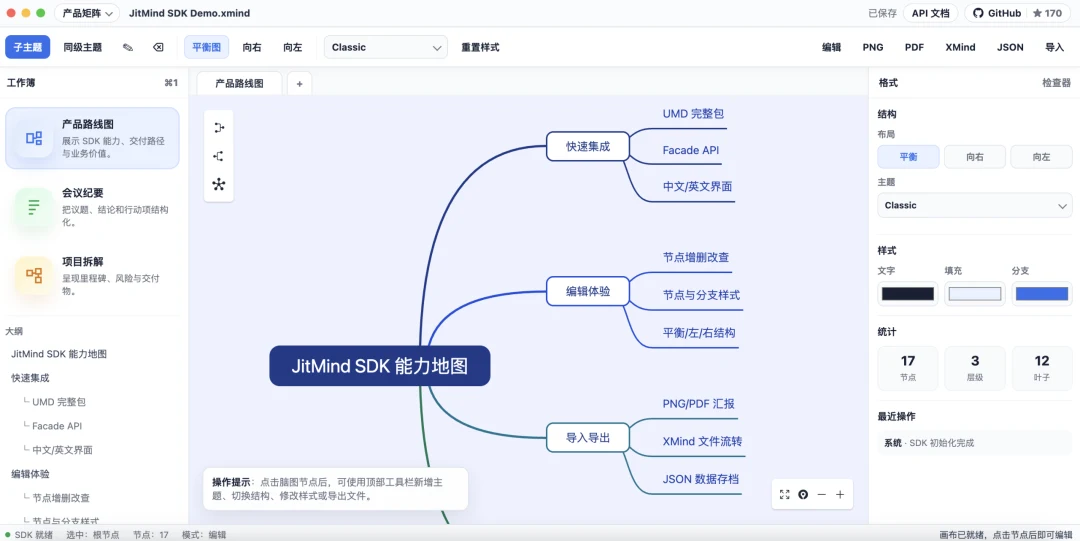The image size is (1080, 541).
Task: Click the 项目拆解 orange tree icon
Action: [x=34, y=276]
